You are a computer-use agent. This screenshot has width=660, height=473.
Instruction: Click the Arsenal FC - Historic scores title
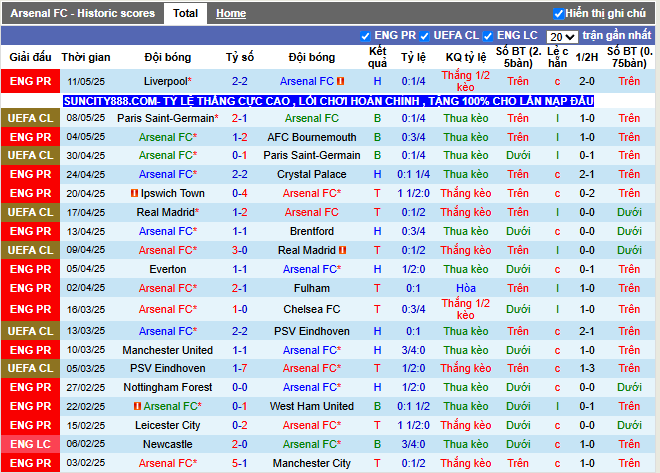[x=82, y=13]
